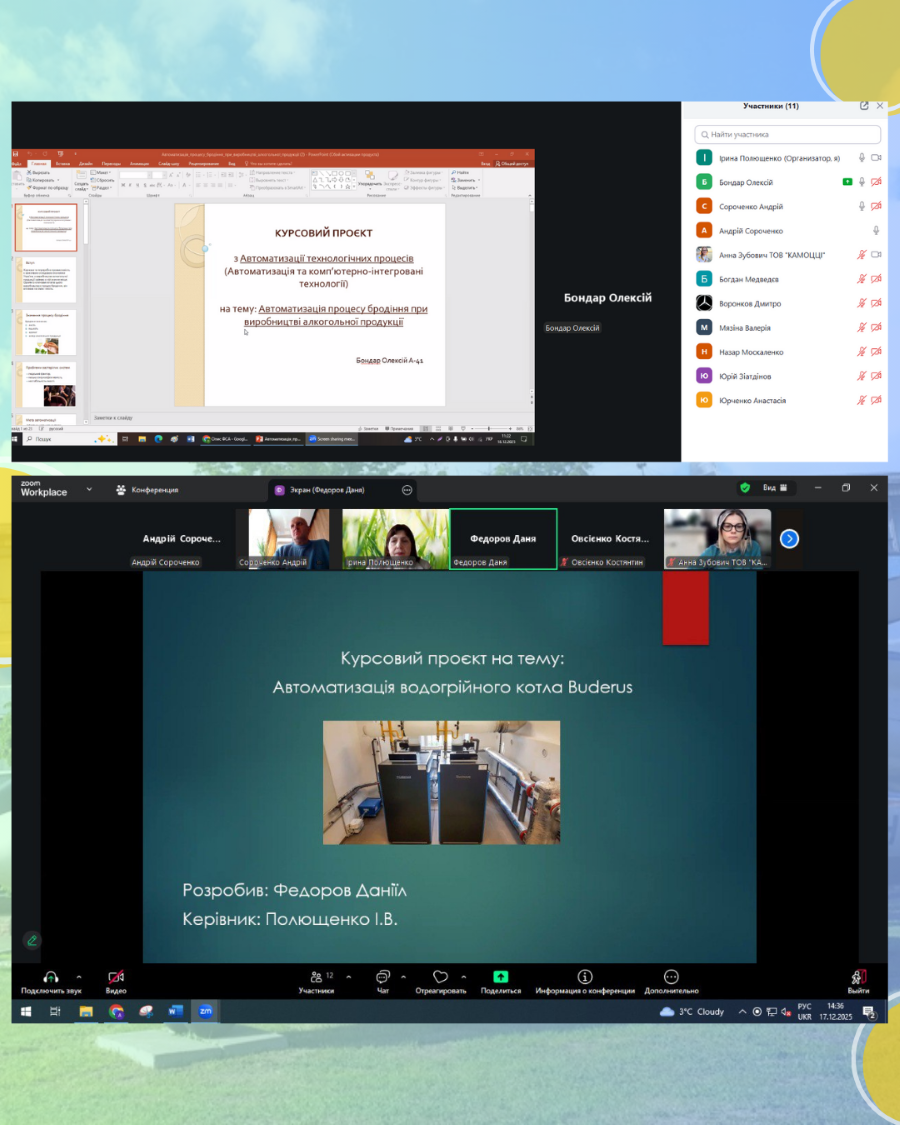Open the Конференция tab in Zoom Workplace
This screenshot has height=1125, width=900.
point(147,490)
